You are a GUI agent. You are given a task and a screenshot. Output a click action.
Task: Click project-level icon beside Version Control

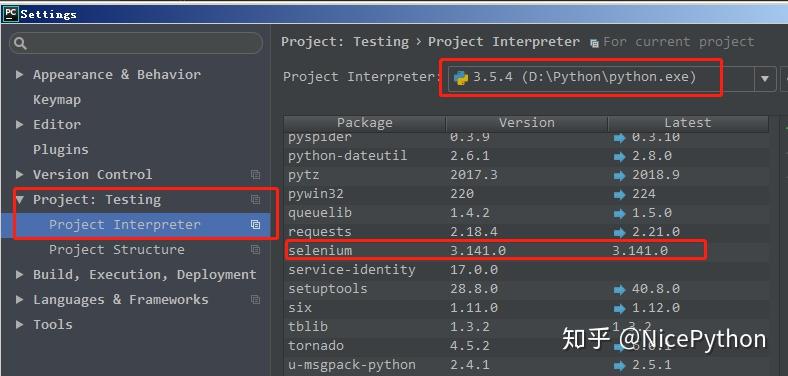pos(255,174)
